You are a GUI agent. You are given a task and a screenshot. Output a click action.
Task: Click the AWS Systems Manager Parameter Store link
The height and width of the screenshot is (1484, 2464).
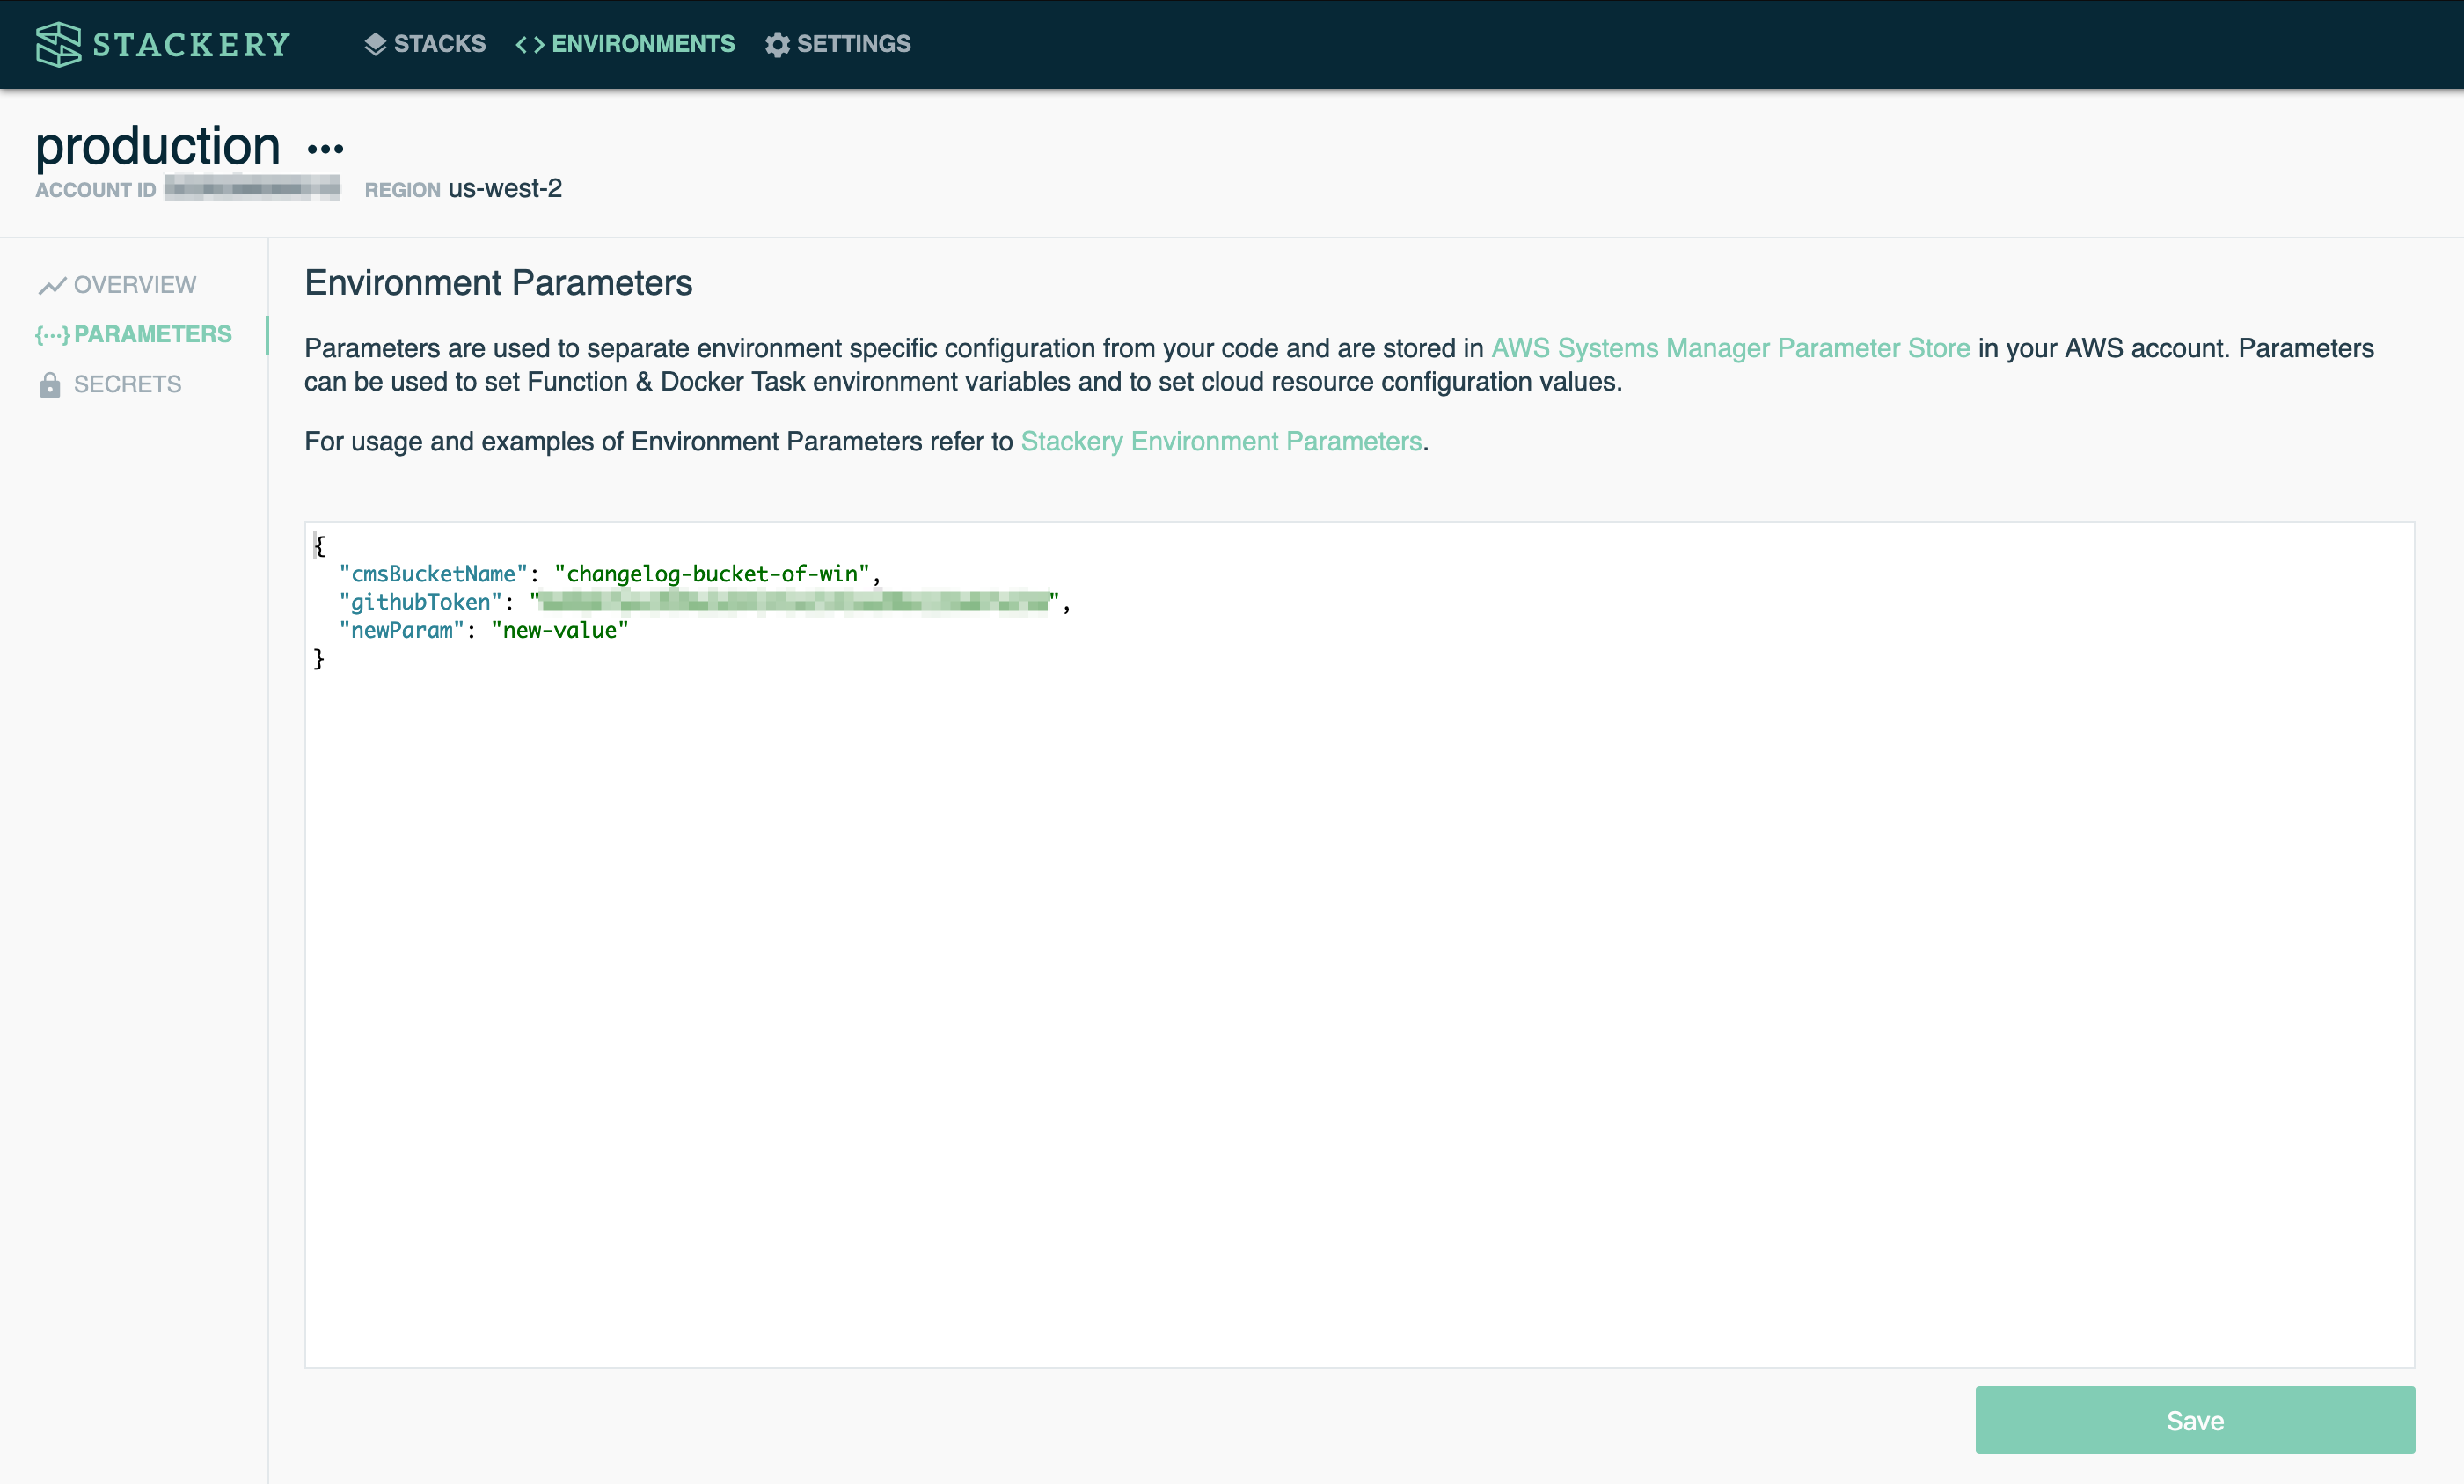click(1732, 348)
